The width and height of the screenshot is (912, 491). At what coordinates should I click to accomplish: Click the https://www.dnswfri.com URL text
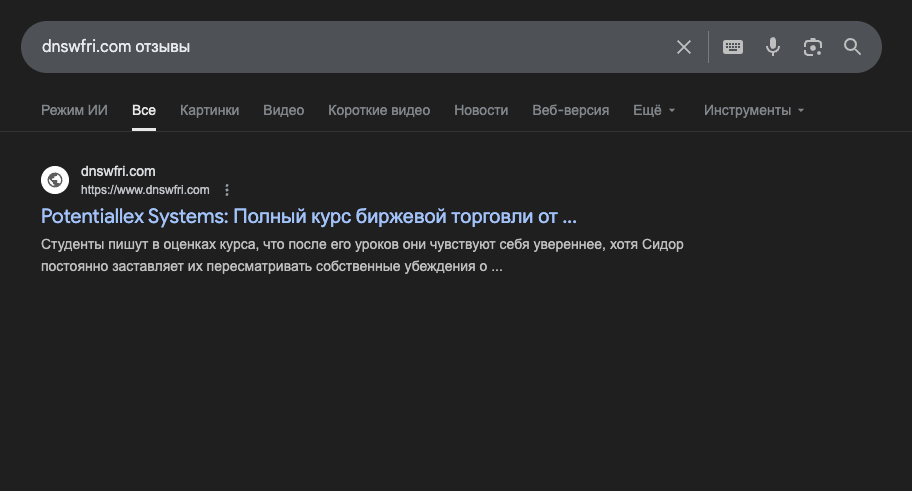[x=145, y=190]
